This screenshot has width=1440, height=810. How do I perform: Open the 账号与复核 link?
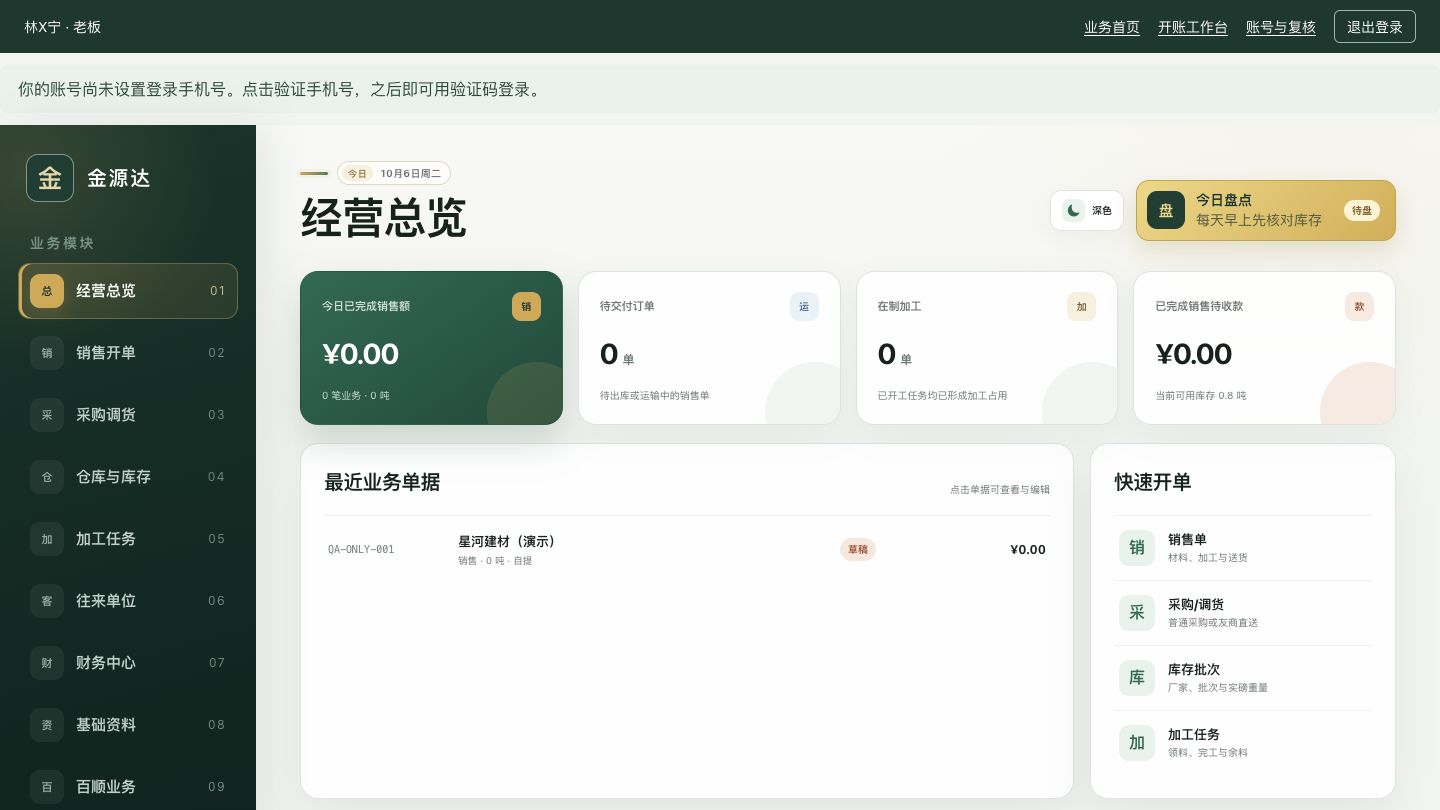1281,27
